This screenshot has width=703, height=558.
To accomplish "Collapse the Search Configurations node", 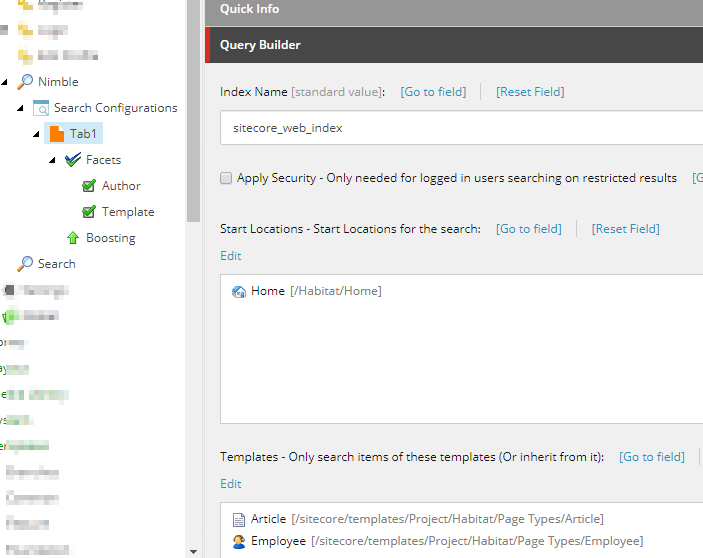I will (20, 108).
